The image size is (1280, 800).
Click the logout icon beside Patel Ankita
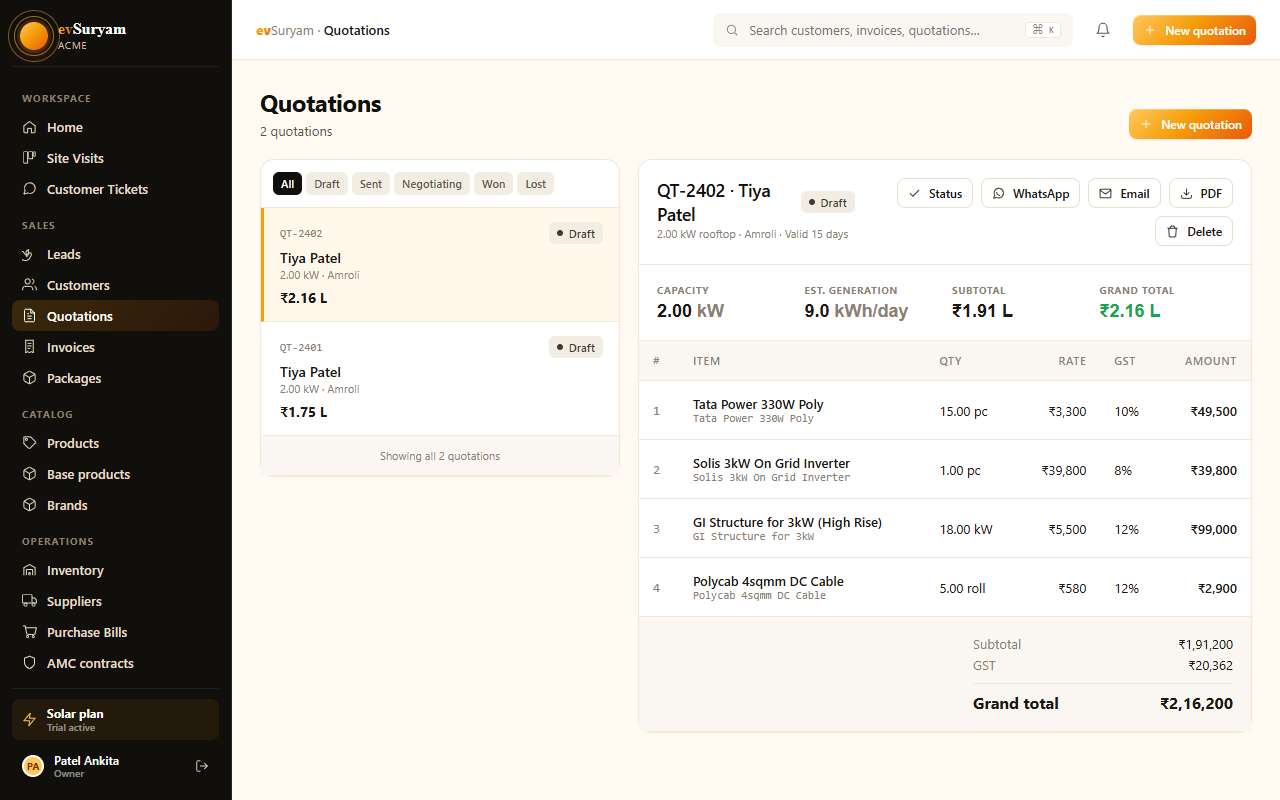[202, 766]
